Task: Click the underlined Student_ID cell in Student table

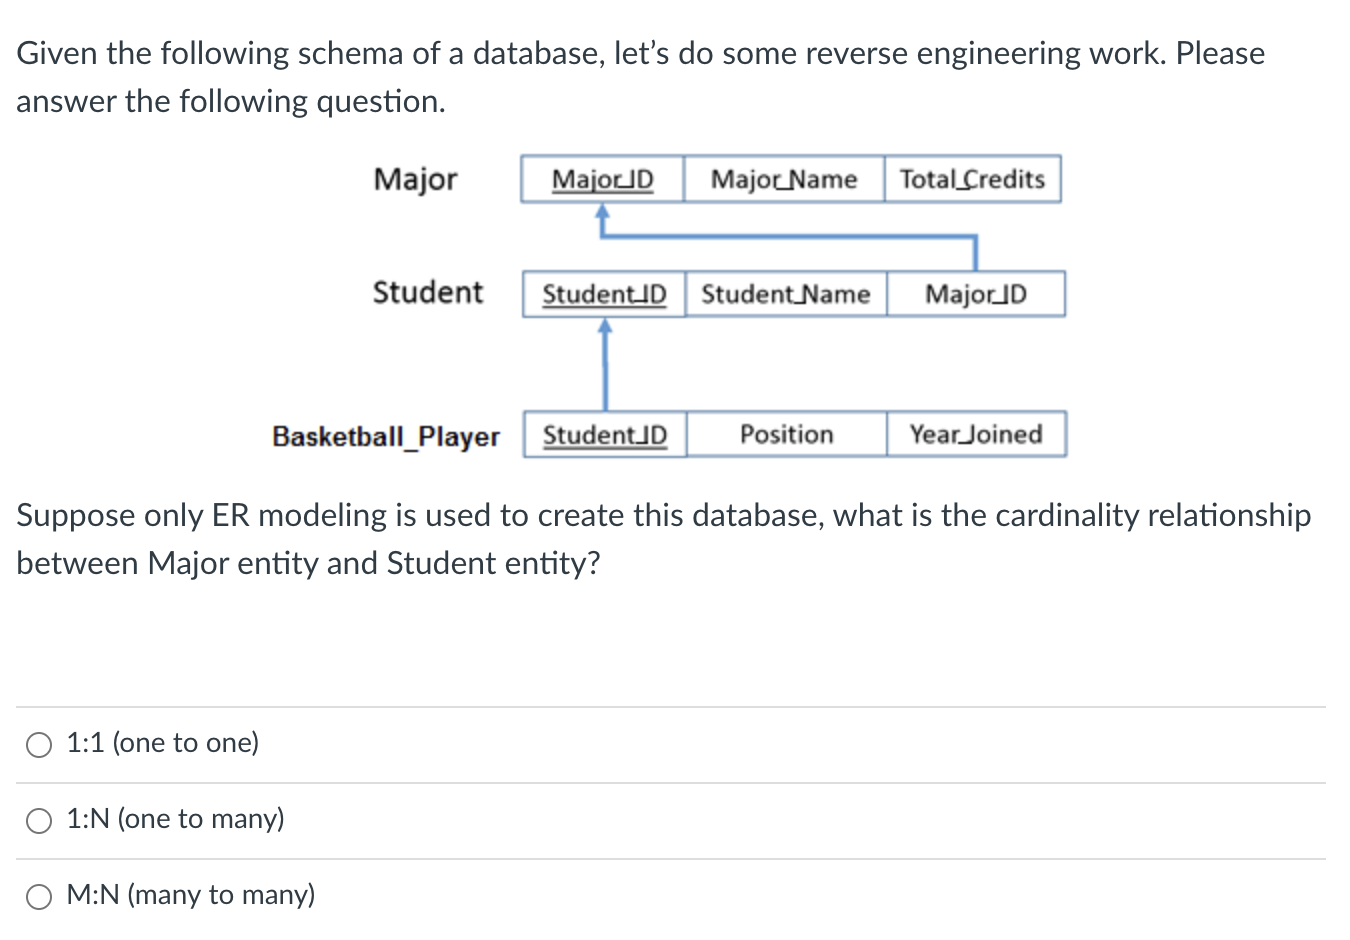Action: 604,295
